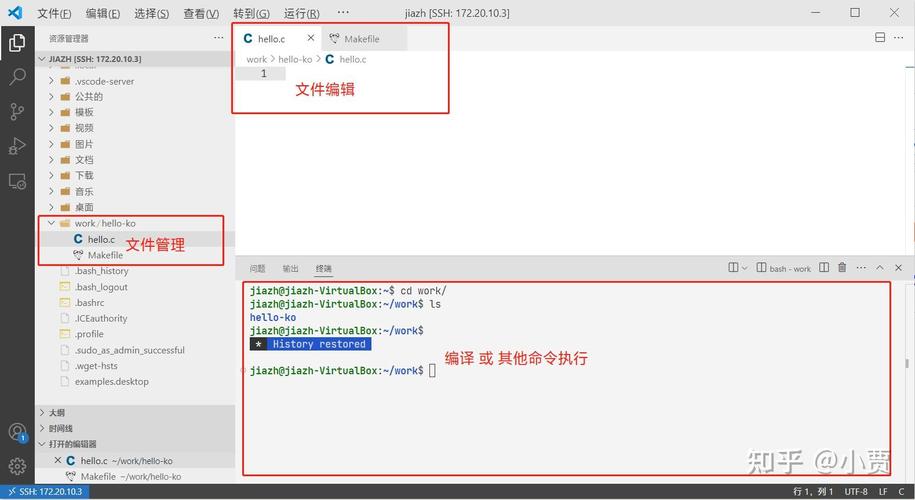915x500 pixels.
Task: Maximize the terminal panel with caret
Action: point(880,268)
